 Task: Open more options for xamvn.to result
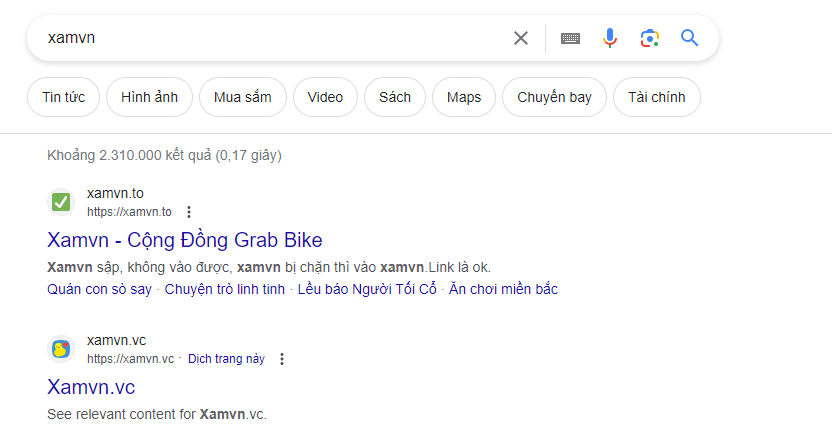pos(189,212)
